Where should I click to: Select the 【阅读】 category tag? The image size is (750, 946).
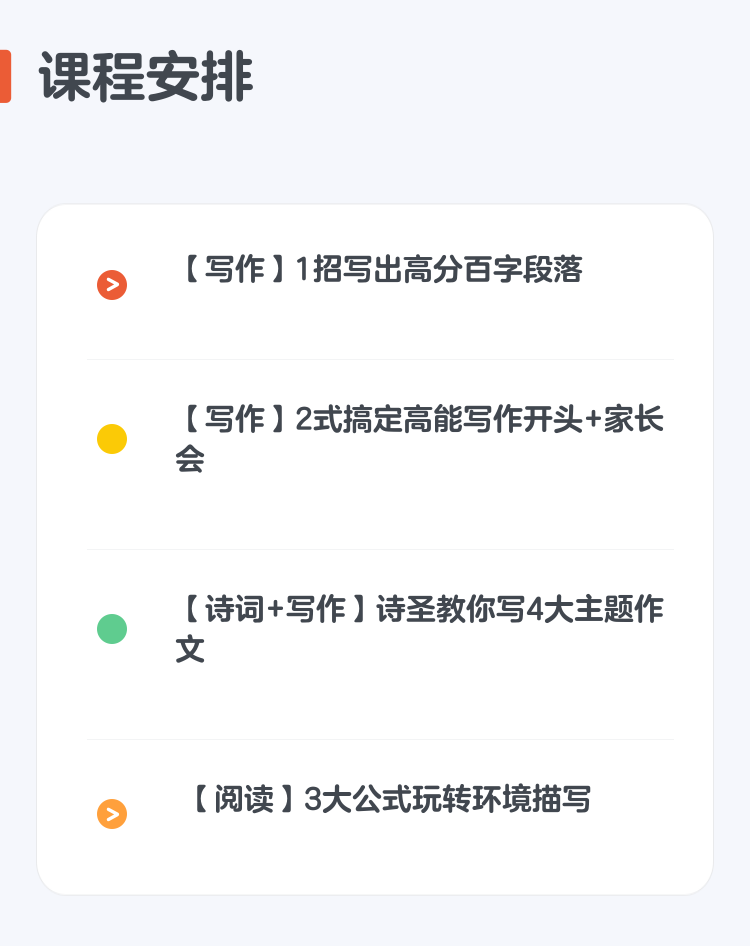(x=243, y=799)
